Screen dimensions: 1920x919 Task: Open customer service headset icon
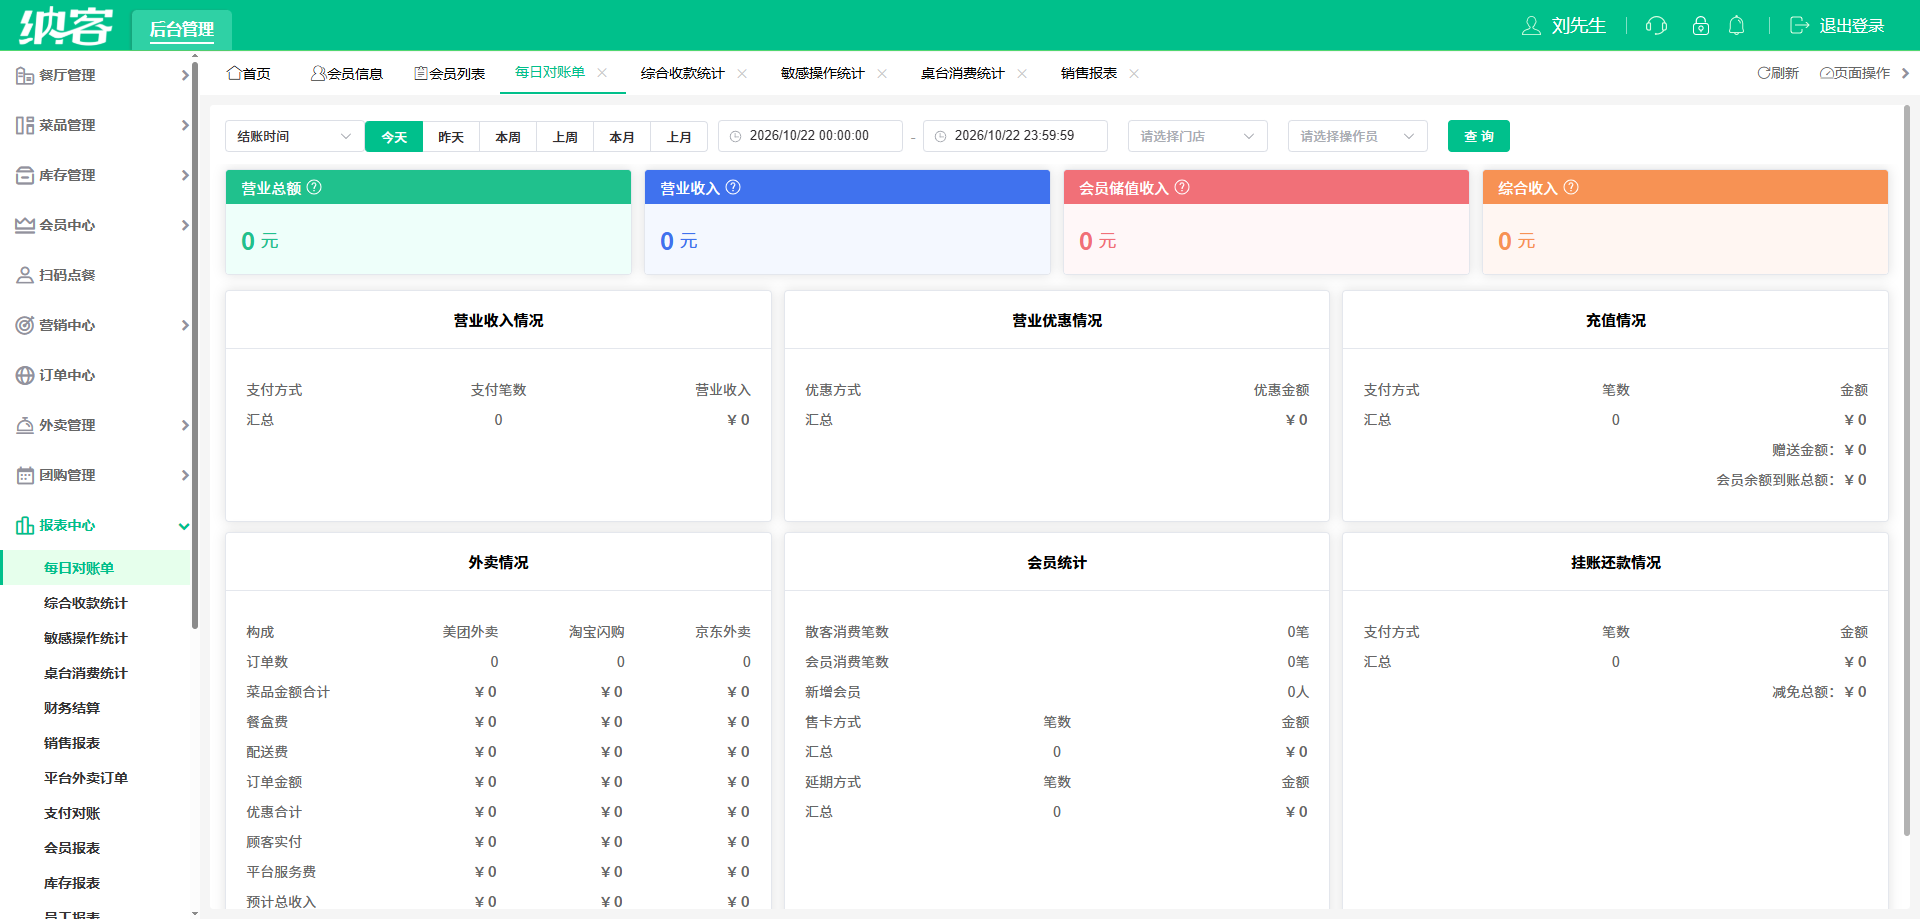1656,26
